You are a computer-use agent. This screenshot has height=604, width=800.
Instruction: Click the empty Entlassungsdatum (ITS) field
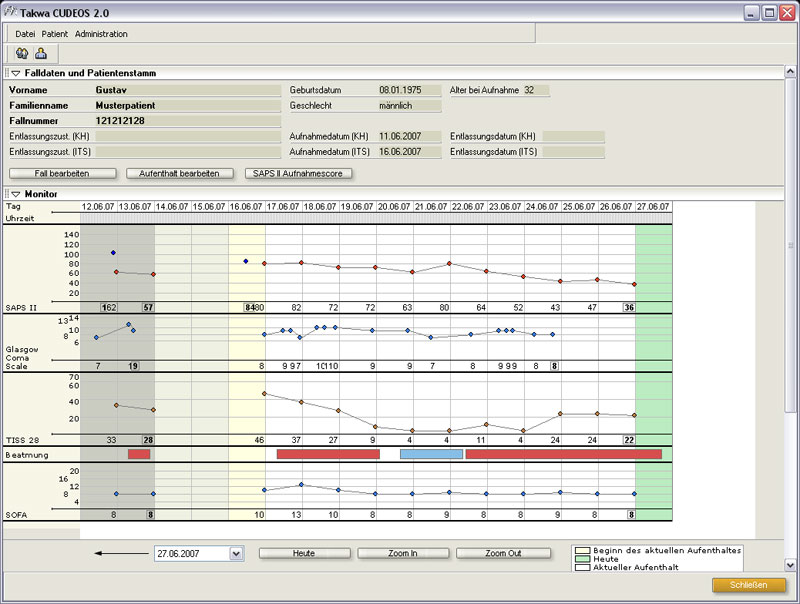point(573,152)
